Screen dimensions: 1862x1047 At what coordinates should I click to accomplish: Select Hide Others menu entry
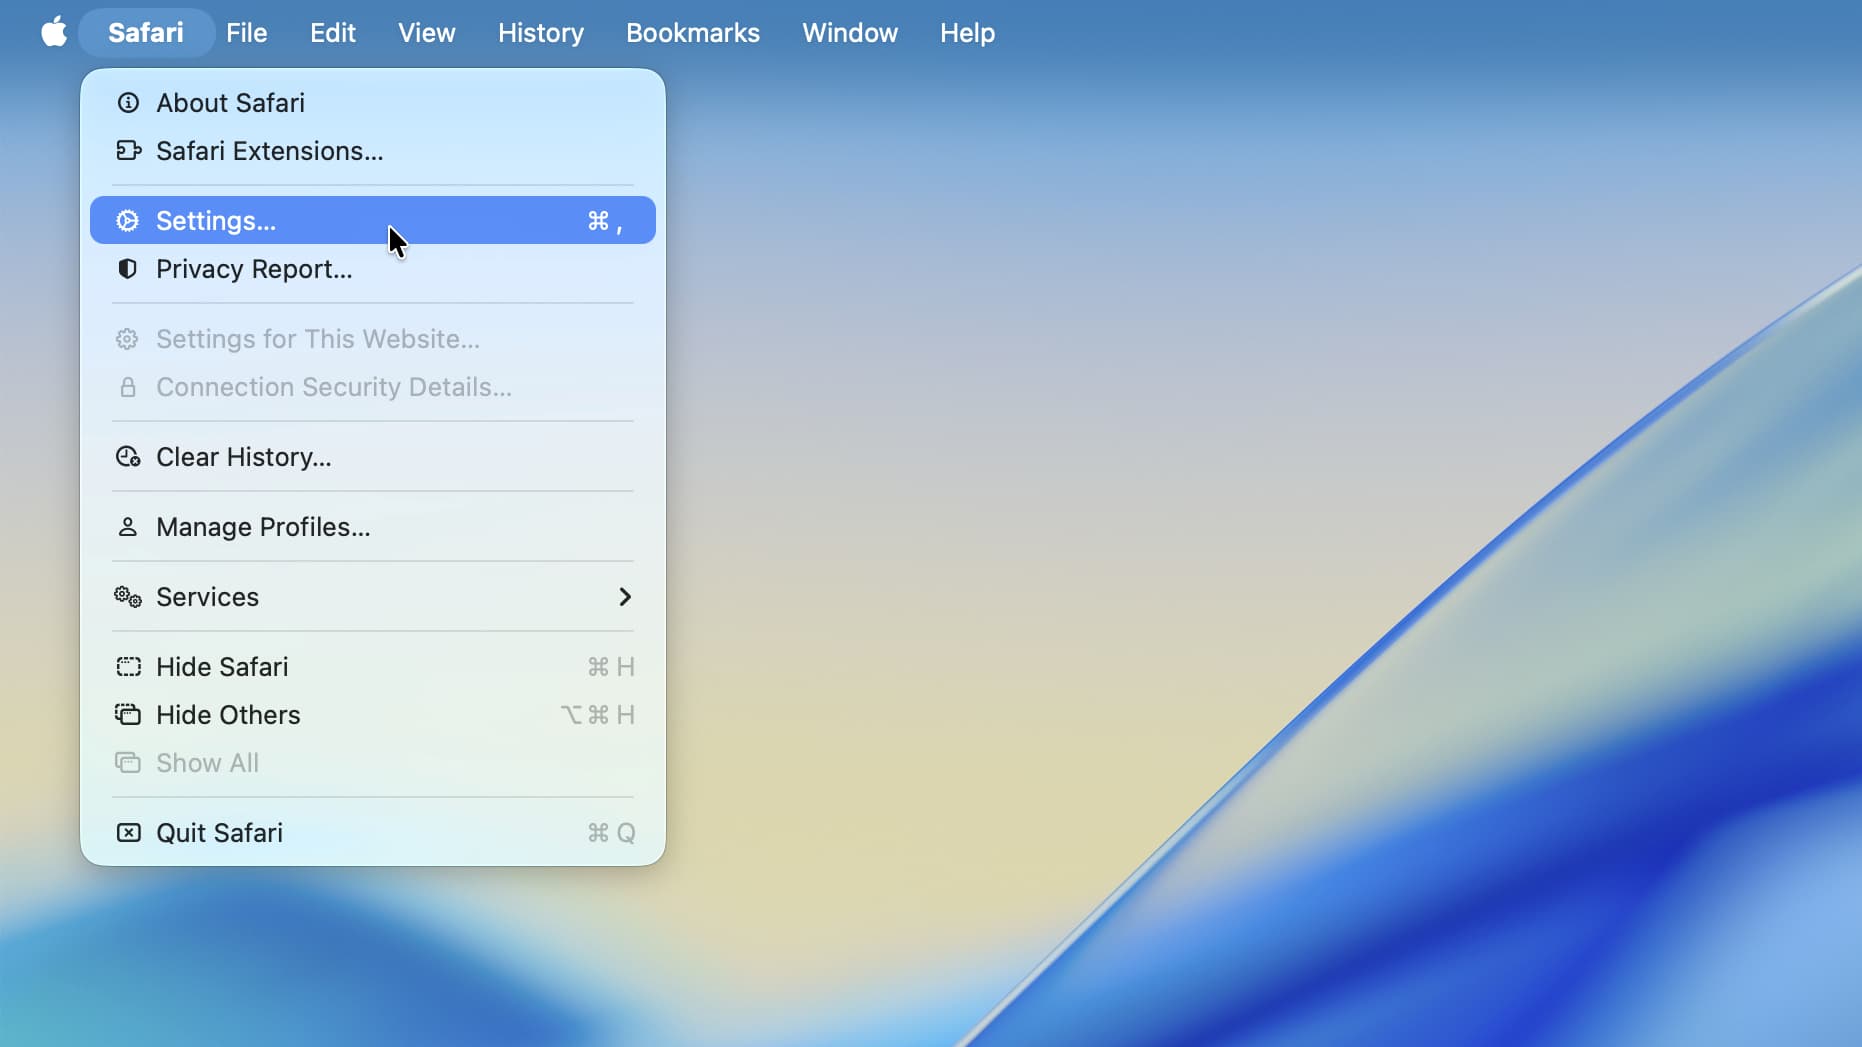373,715
